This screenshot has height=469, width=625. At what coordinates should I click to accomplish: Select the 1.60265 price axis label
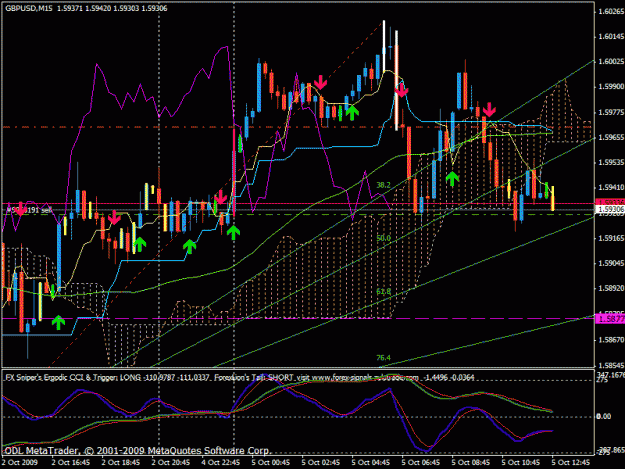pos(611,12)
